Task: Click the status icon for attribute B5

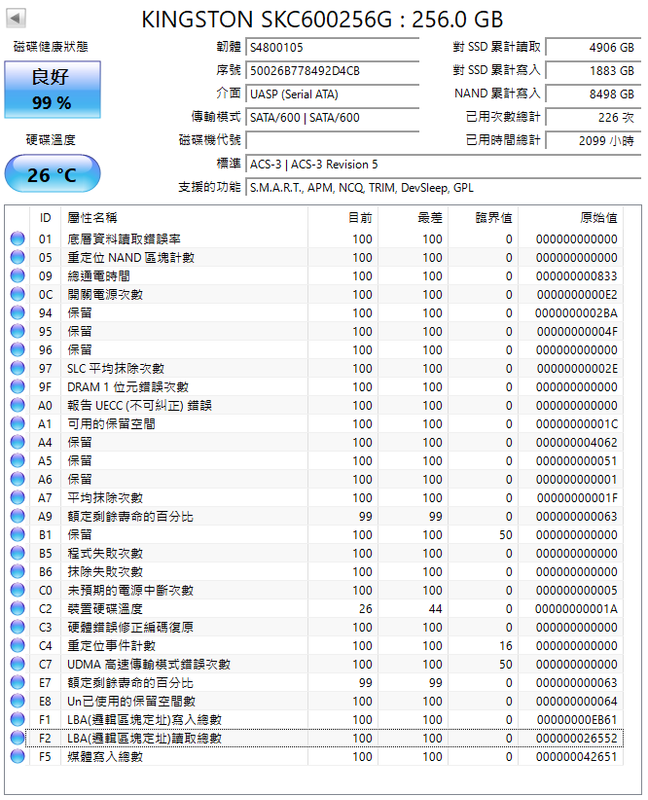Action: (x=17, y=553)
